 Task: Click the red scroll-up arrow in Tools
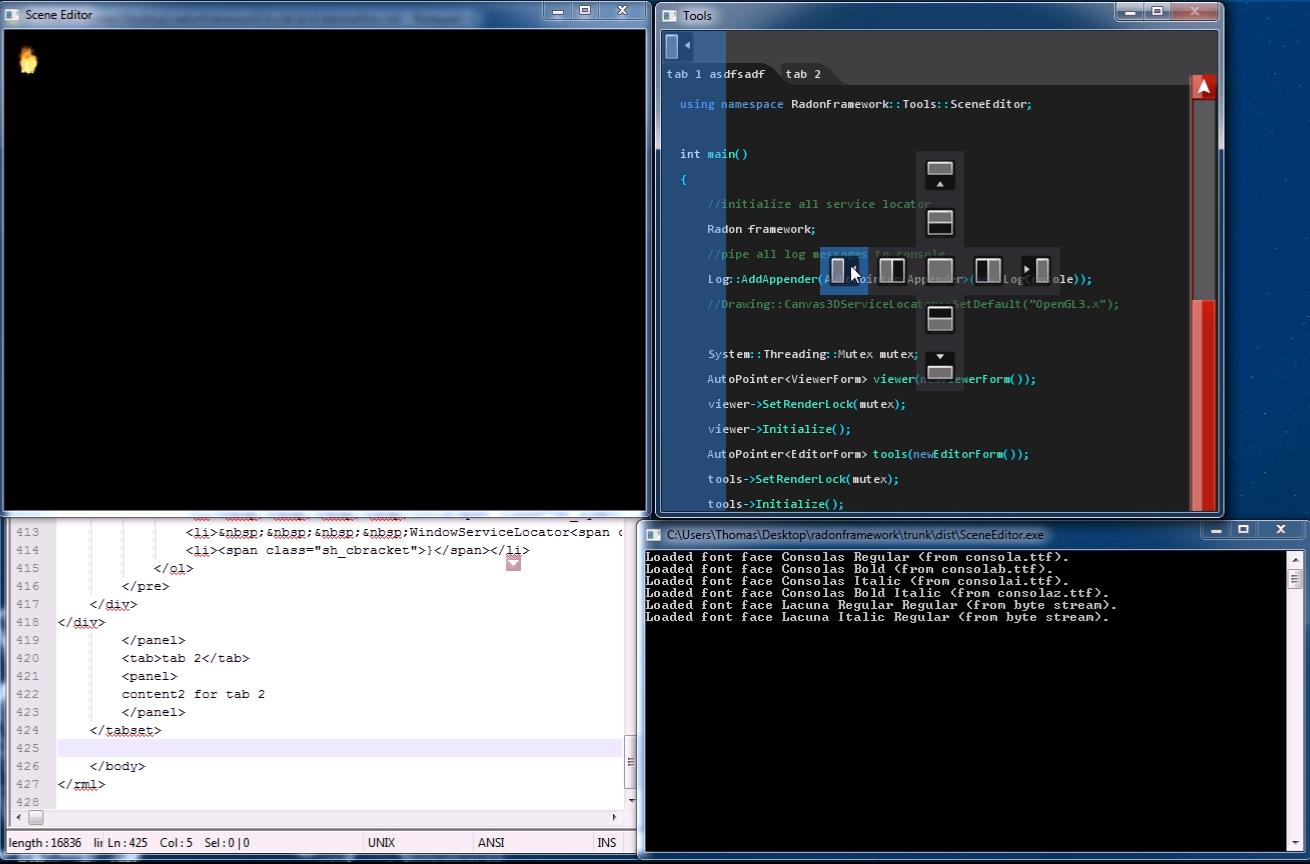(1203, 87)
